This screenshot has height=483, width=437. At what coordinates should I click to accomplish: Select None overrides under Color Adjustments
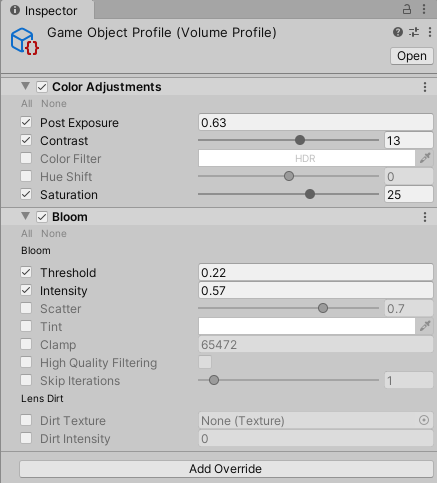54,104
